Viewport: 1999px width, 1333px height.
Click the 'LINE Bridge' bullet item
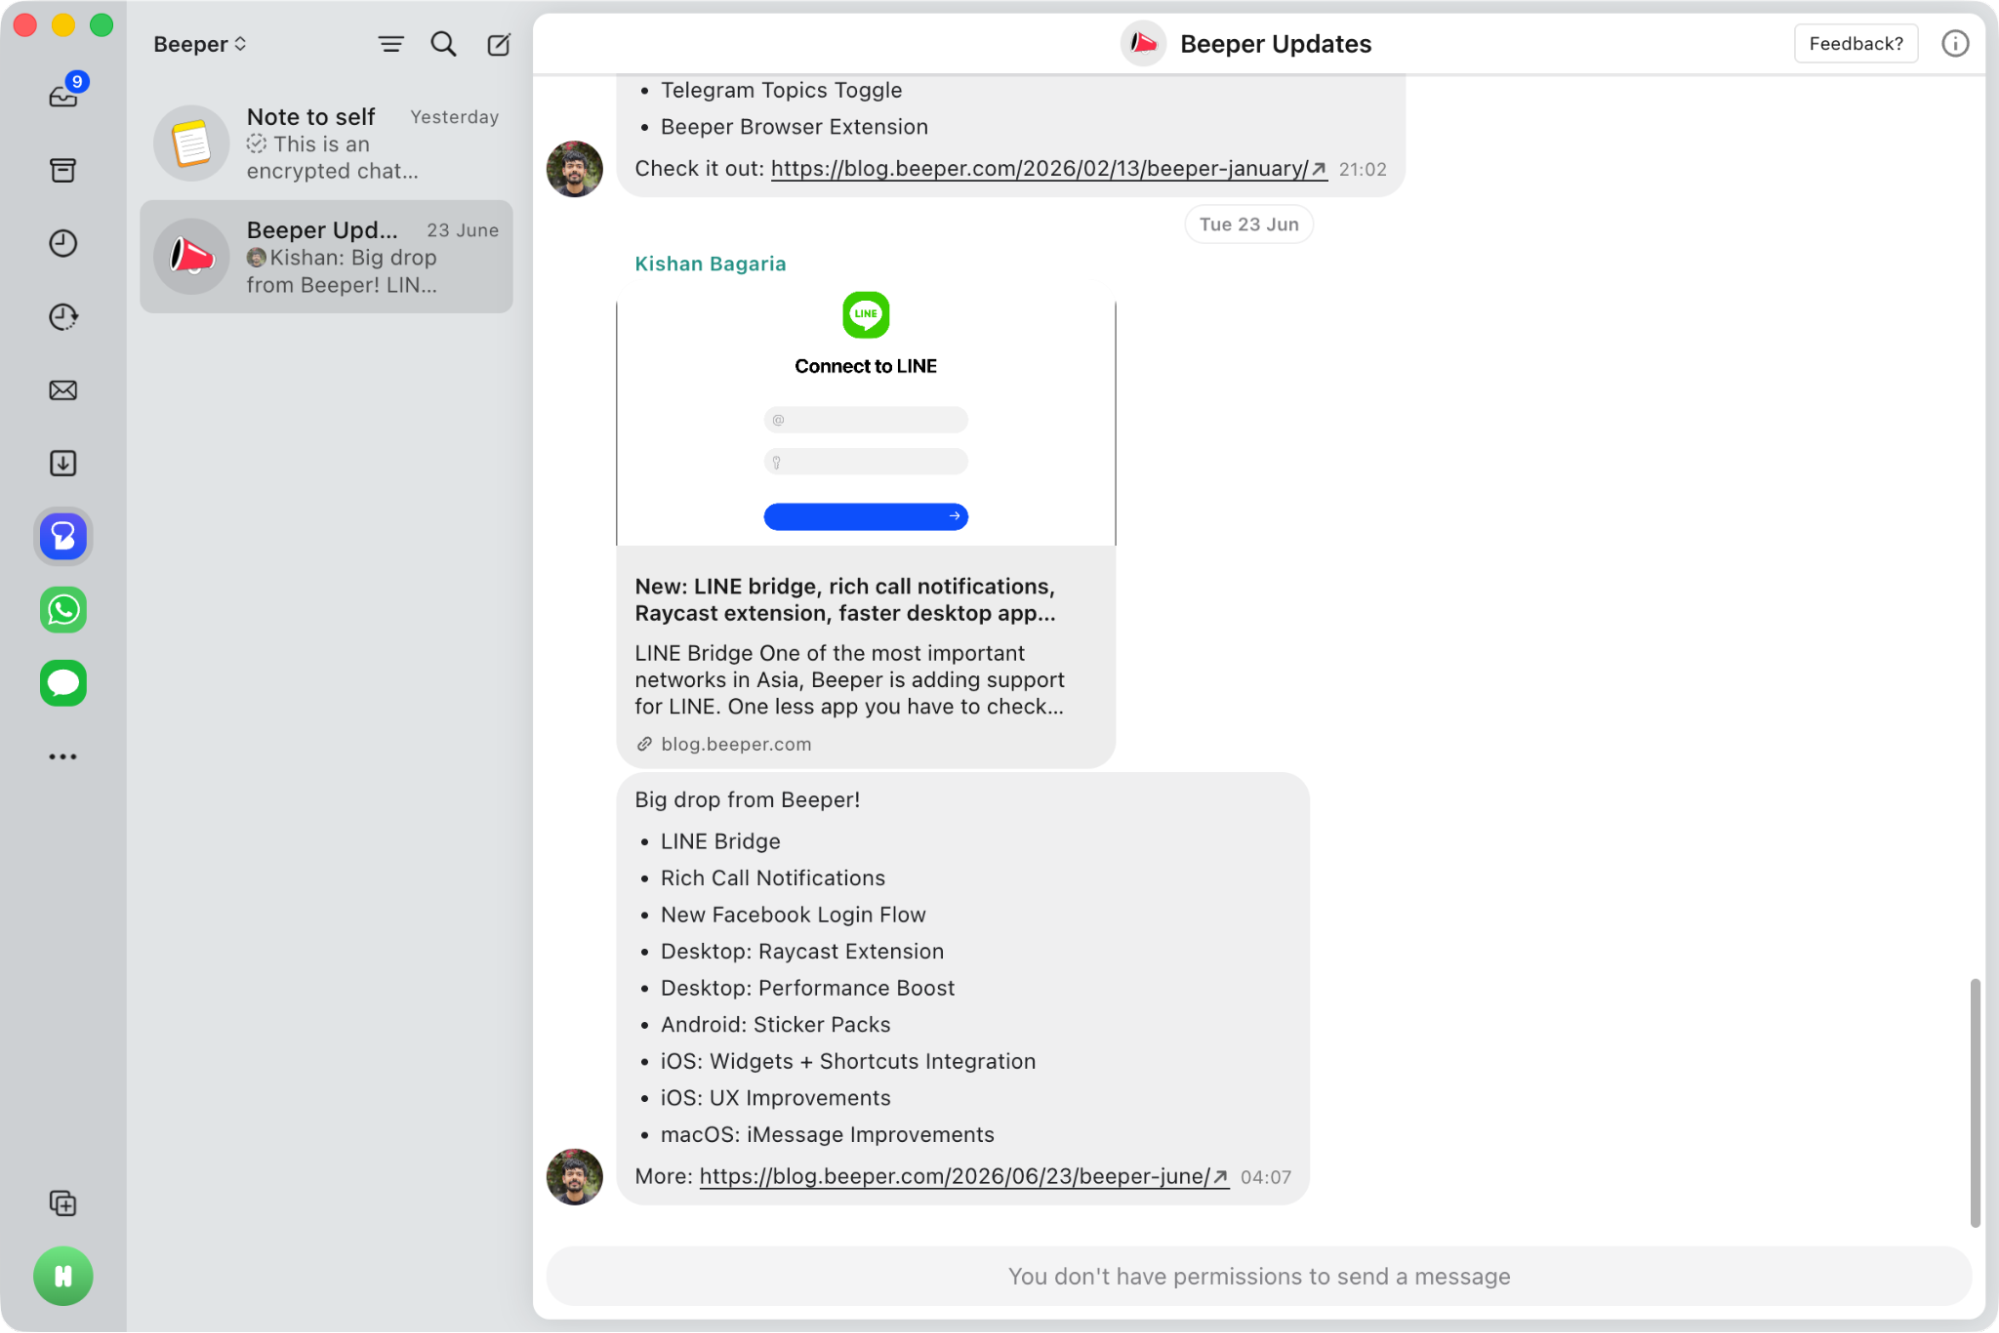(x=720, y=841)
